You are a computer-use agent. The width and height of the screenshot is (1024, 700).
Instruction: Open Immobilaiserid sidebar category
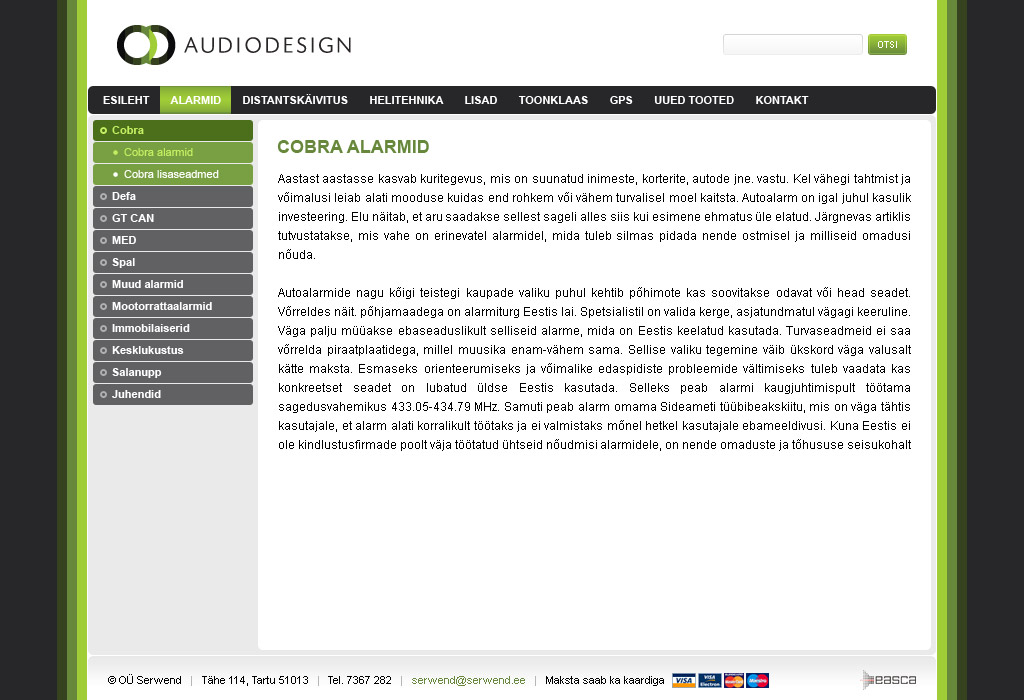pos(173,328)
